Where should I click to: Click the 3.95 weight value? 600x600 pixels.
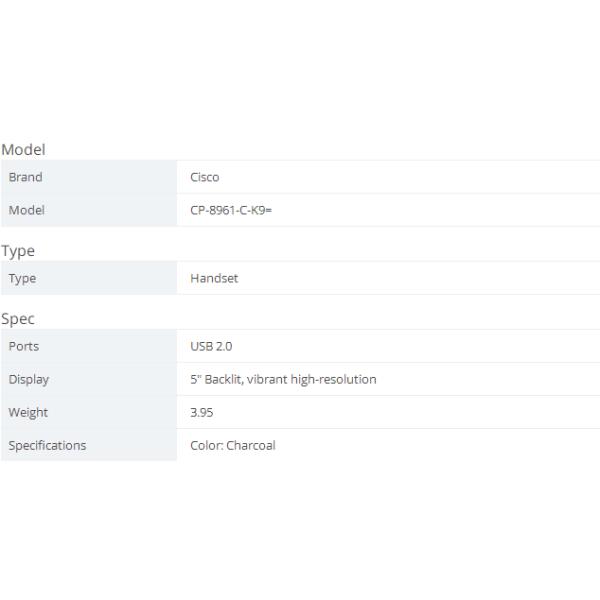202,412
